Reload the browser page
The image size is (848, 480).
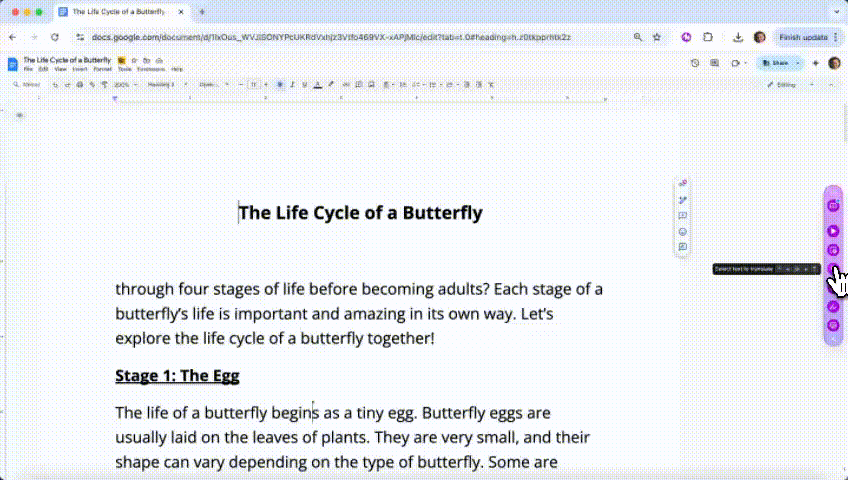(55, 37)
